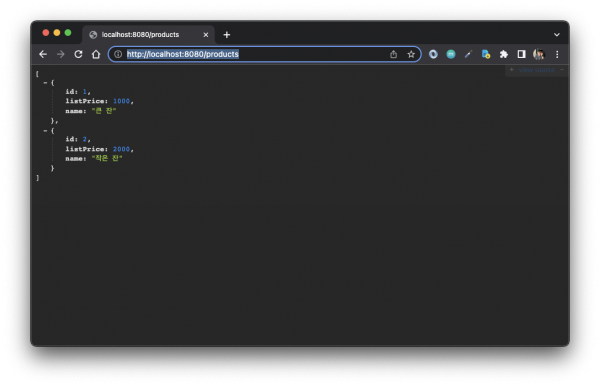This screenshot has height=387, width=600.
Task: Click the forward navigation arrow
Action: pyautogui.click(x=60, y=54)
